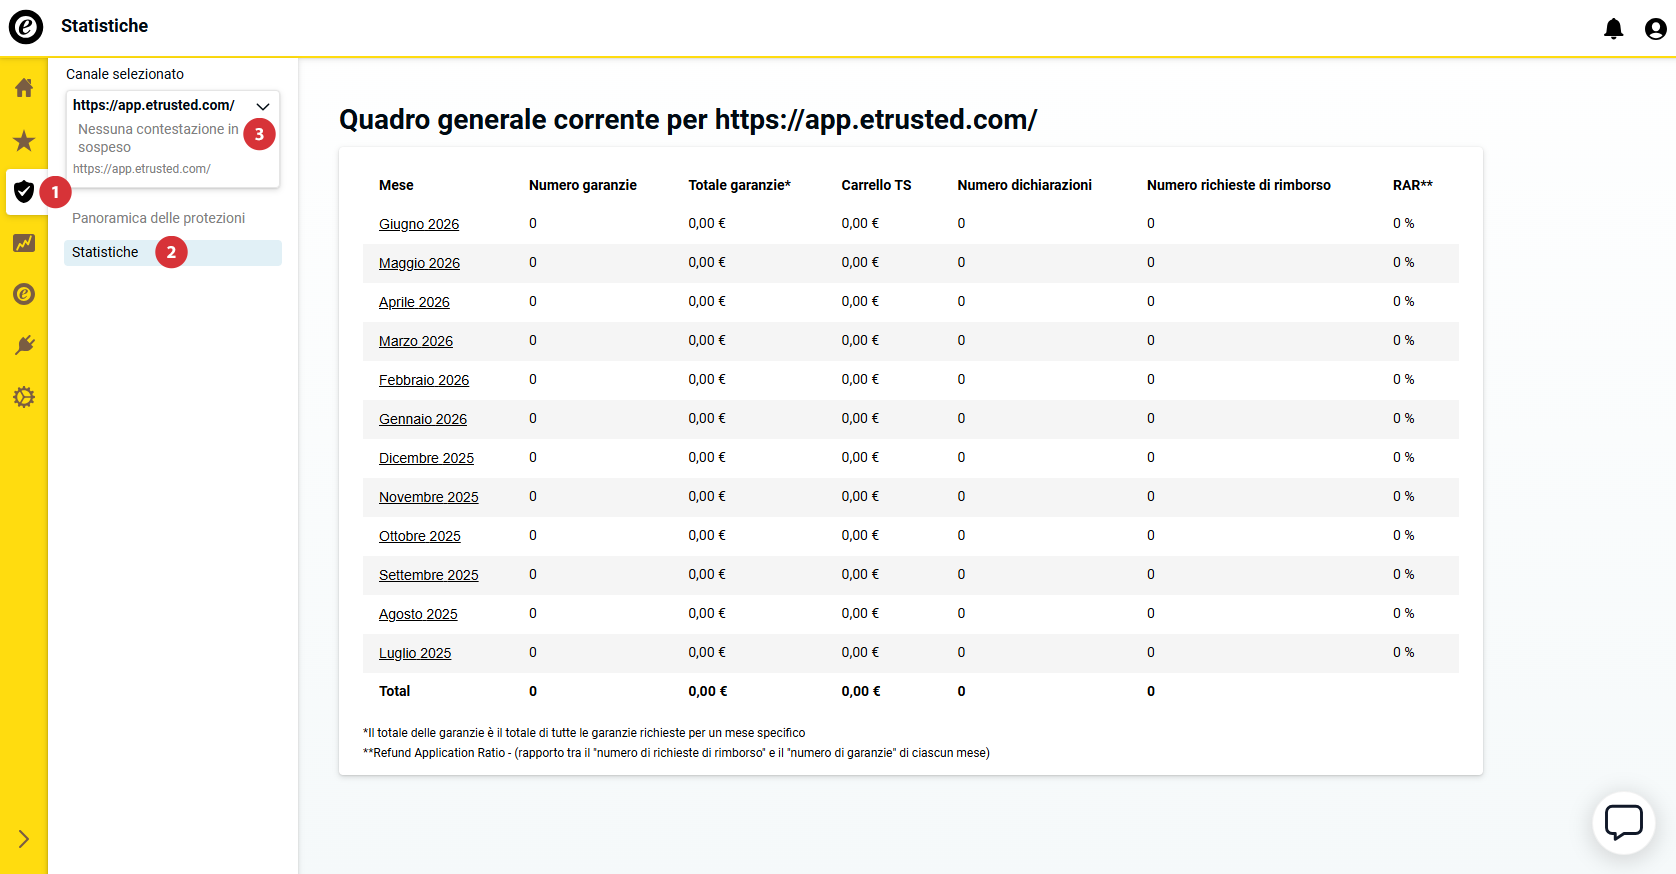The height and width of the screenshot is (874, 1676).
Task: Click Canale selezionato label
Action: tap(125, 74)
